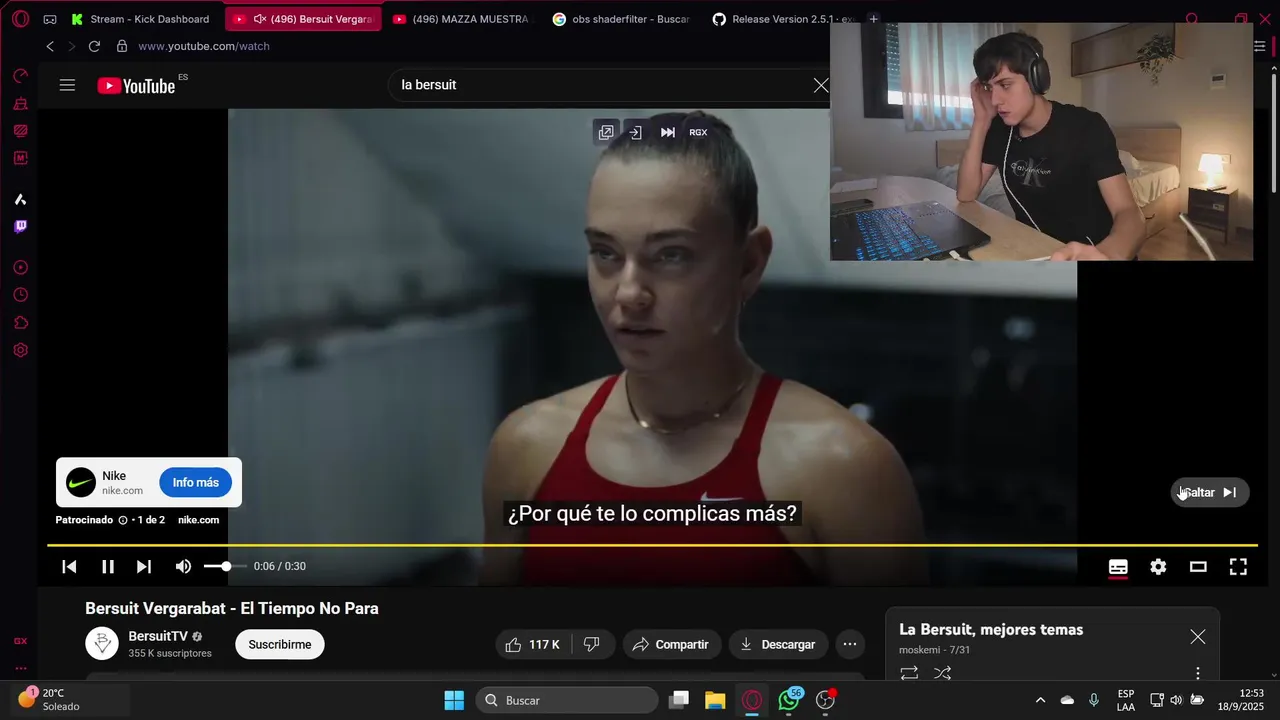The height and width of the screenshot is (720, 1280).
Task: Download the video via Descargar
Action: click(778, 644)
